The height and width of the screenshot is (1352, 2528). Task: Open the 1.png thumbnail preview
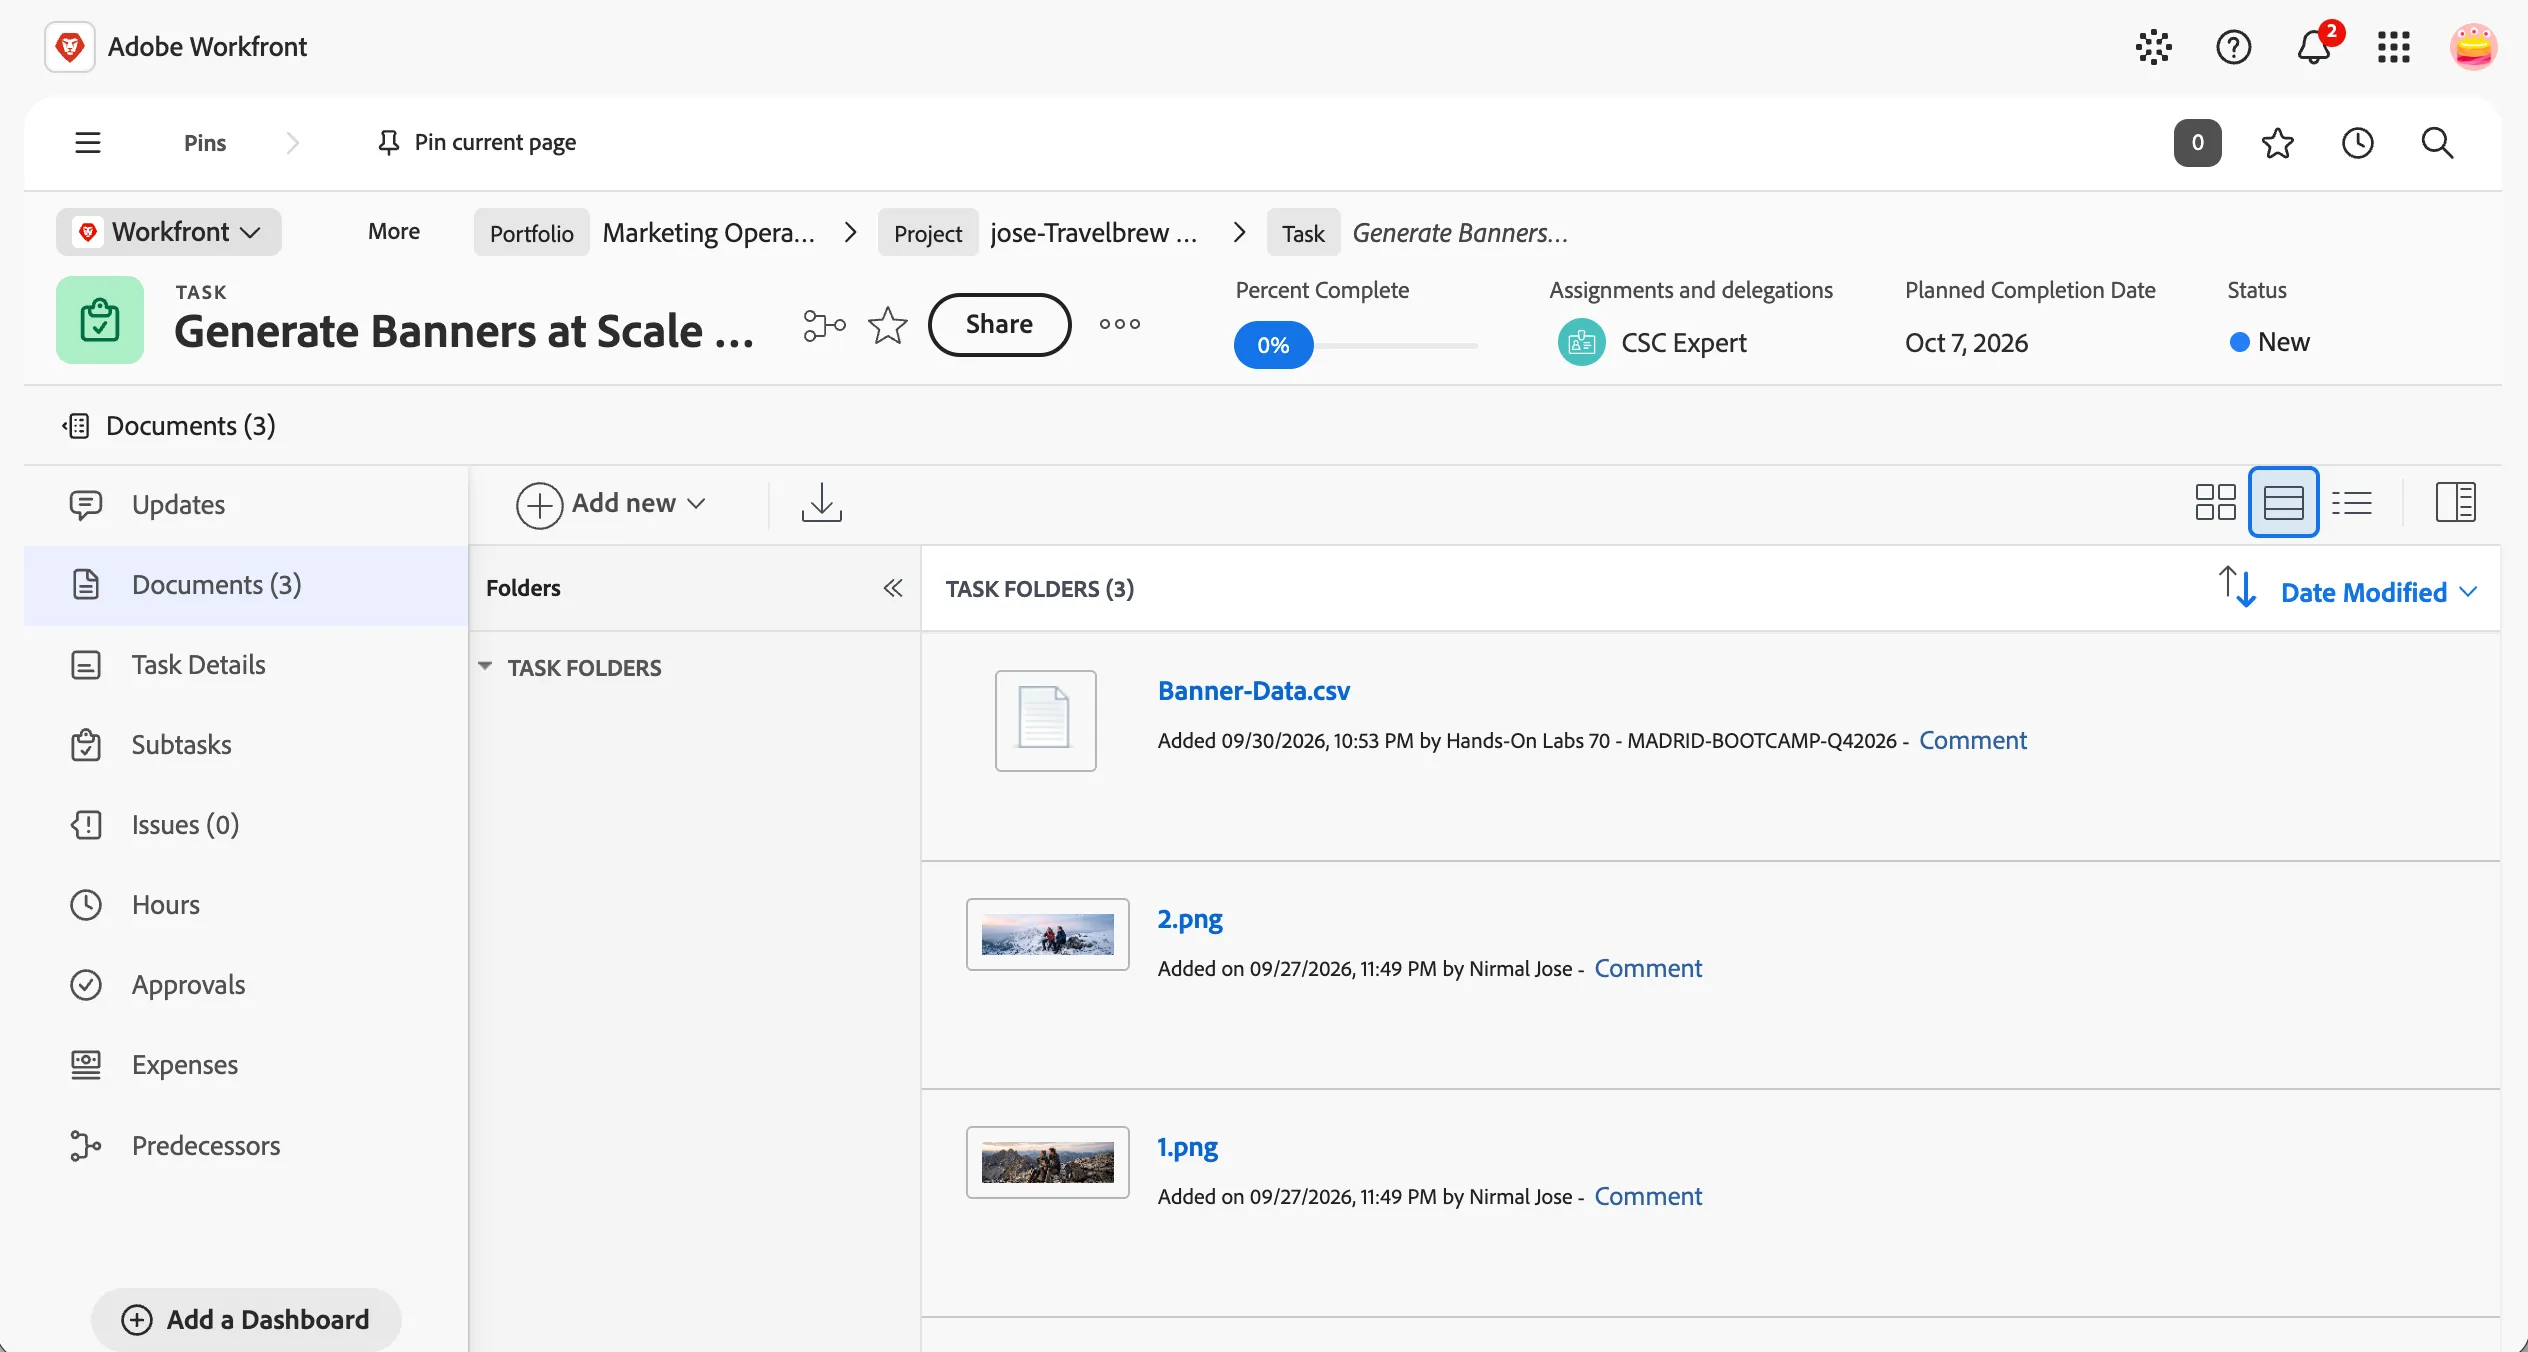tap(1047, 1162)
